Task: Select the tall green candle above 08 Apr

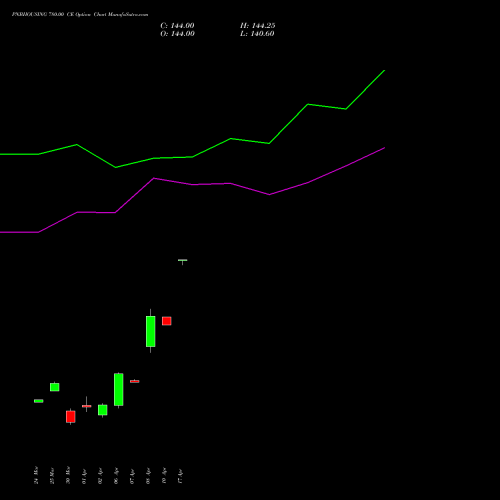Action: [151, 331]
